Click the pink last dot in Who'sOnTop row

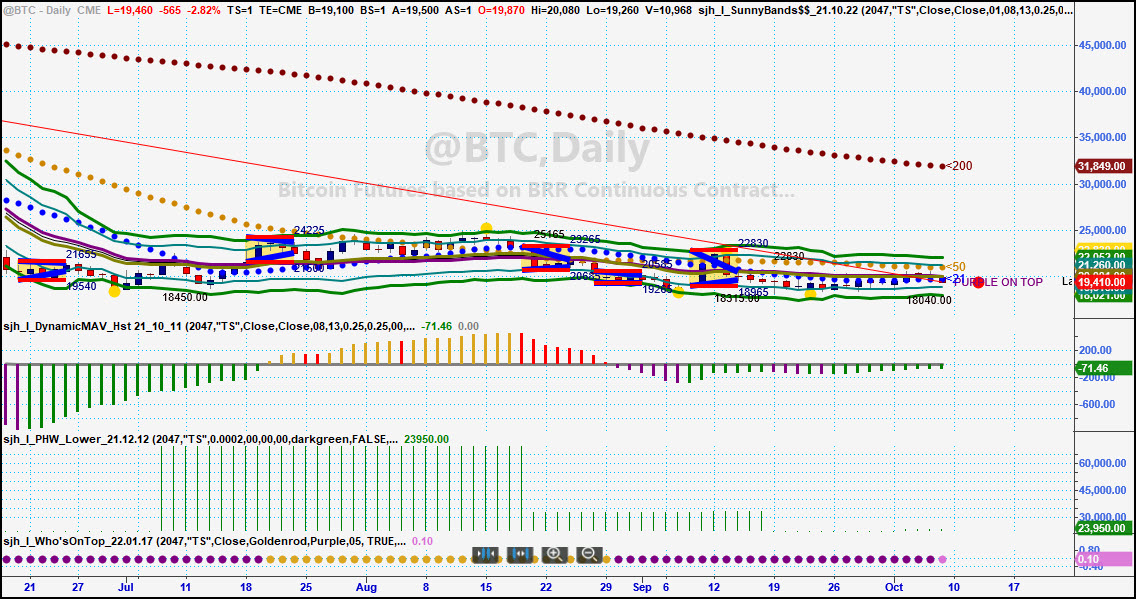pos(943,560)
